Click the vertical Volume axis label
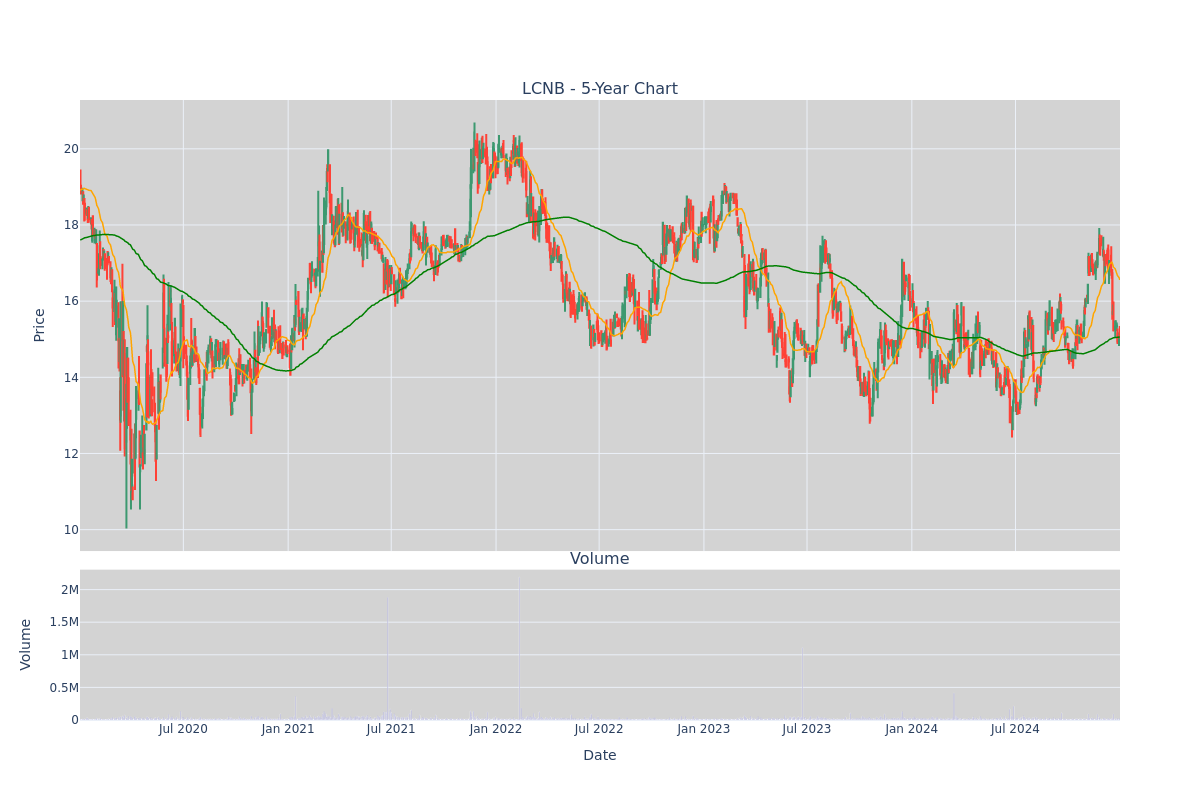The image size is (1200, 800). [x=26, y=644]
